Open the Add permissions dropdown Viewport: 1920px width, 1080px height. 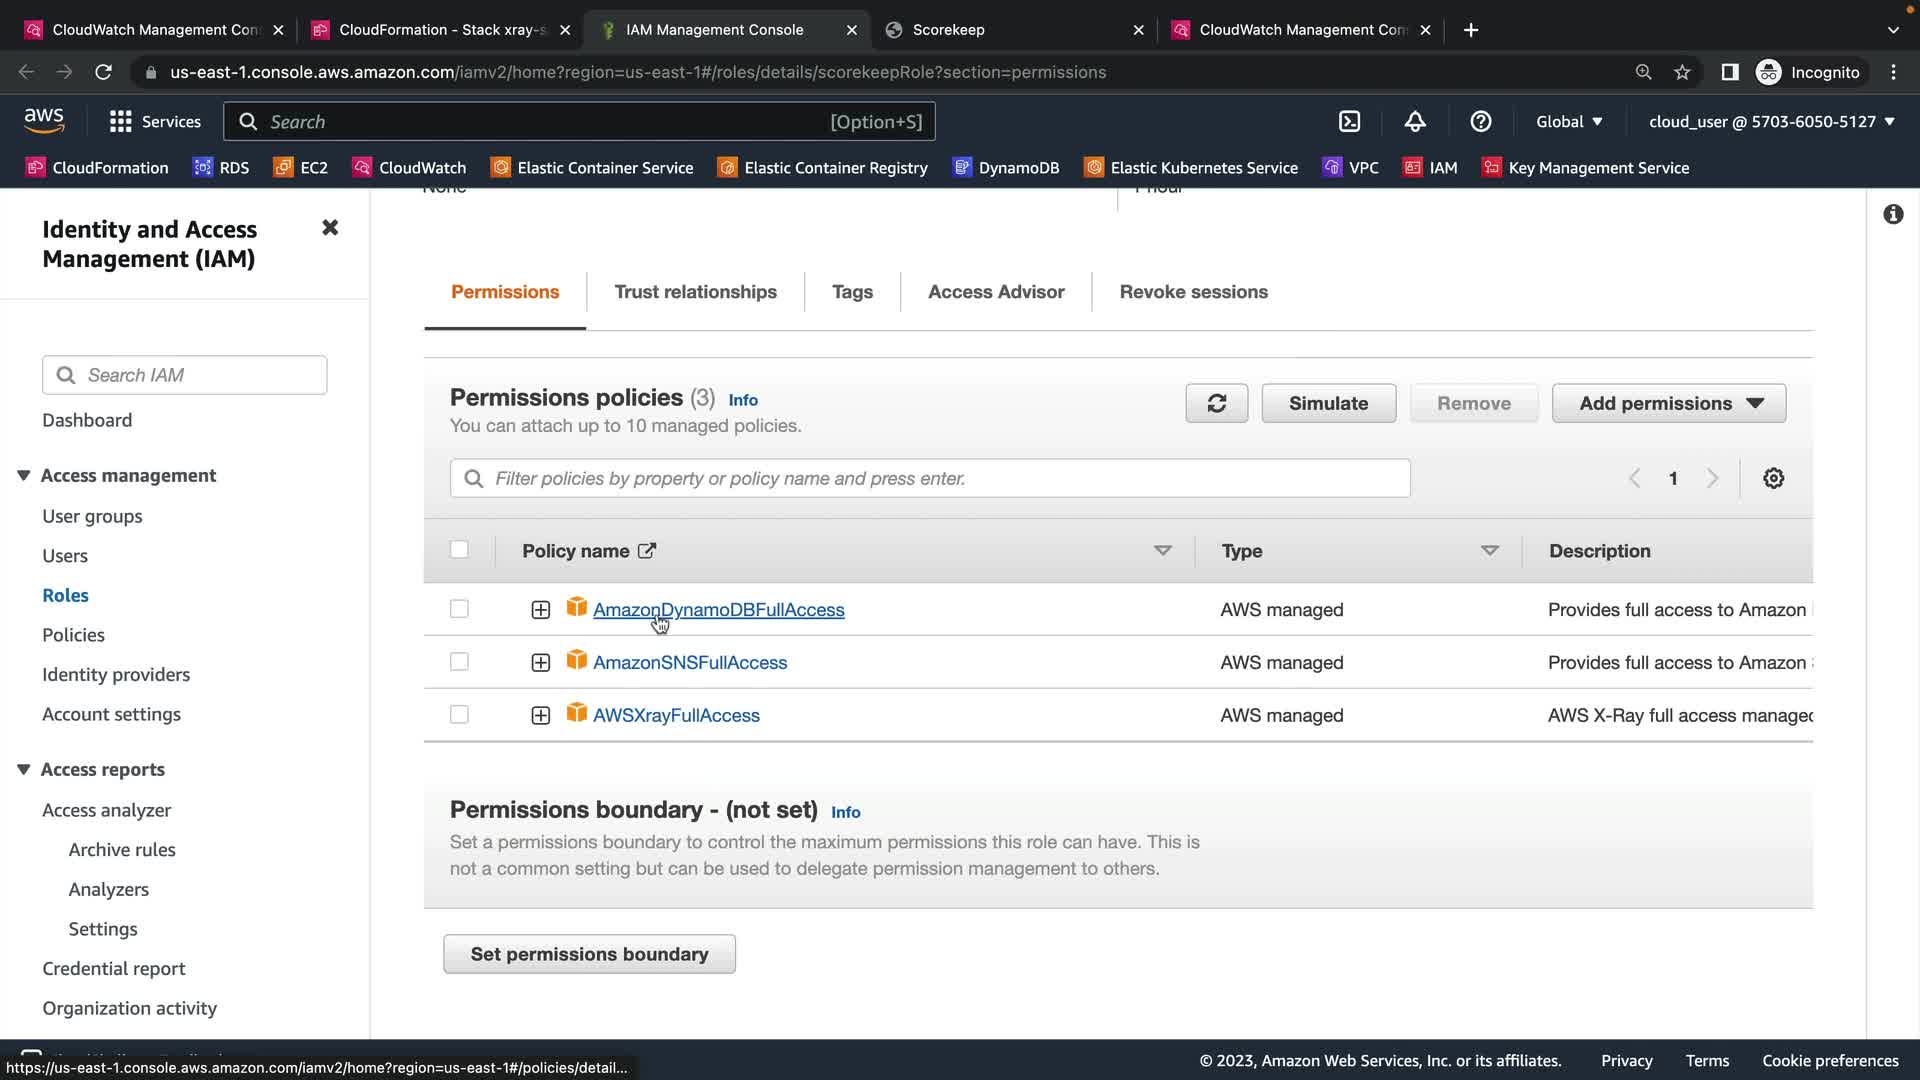click(x=1668, y=403)
